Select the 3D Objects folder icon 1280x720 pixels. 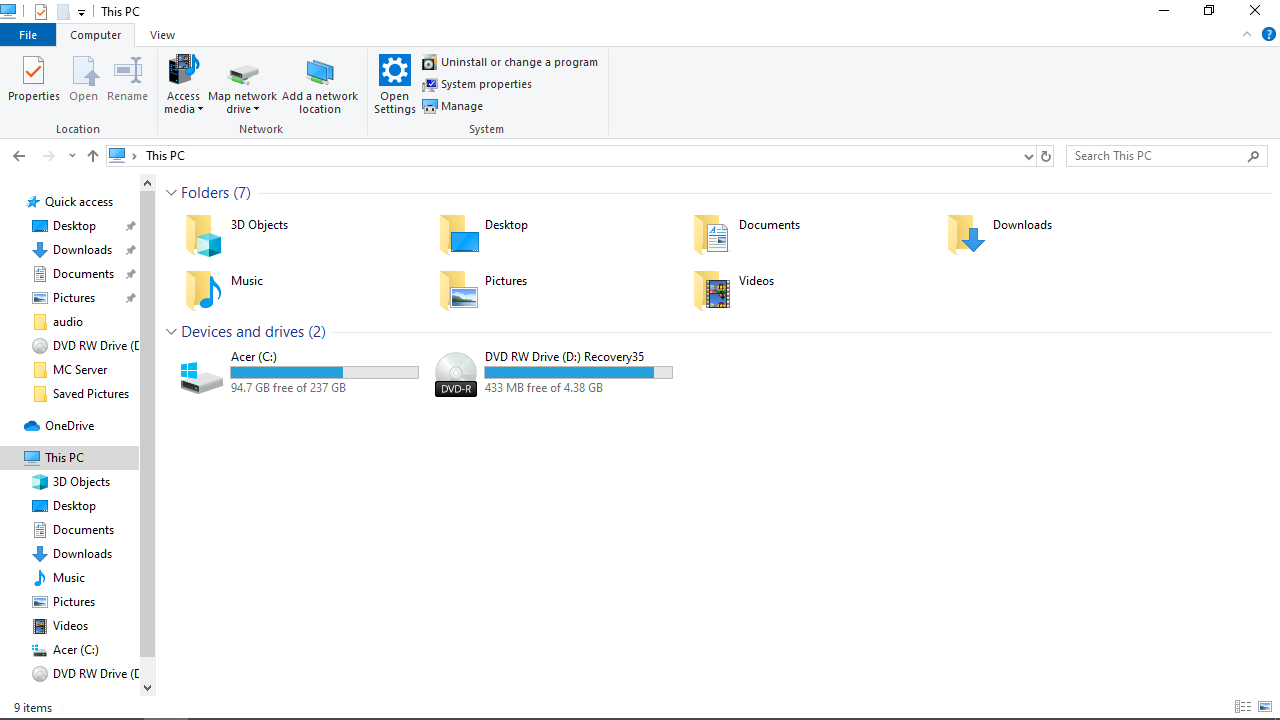click(203, 235)
